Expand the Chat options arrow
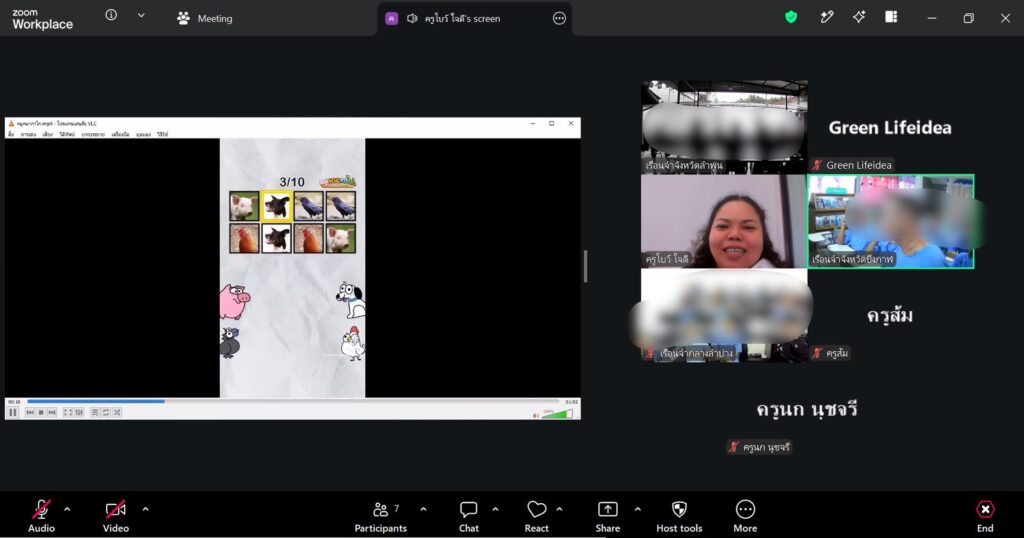 (495, 509)
